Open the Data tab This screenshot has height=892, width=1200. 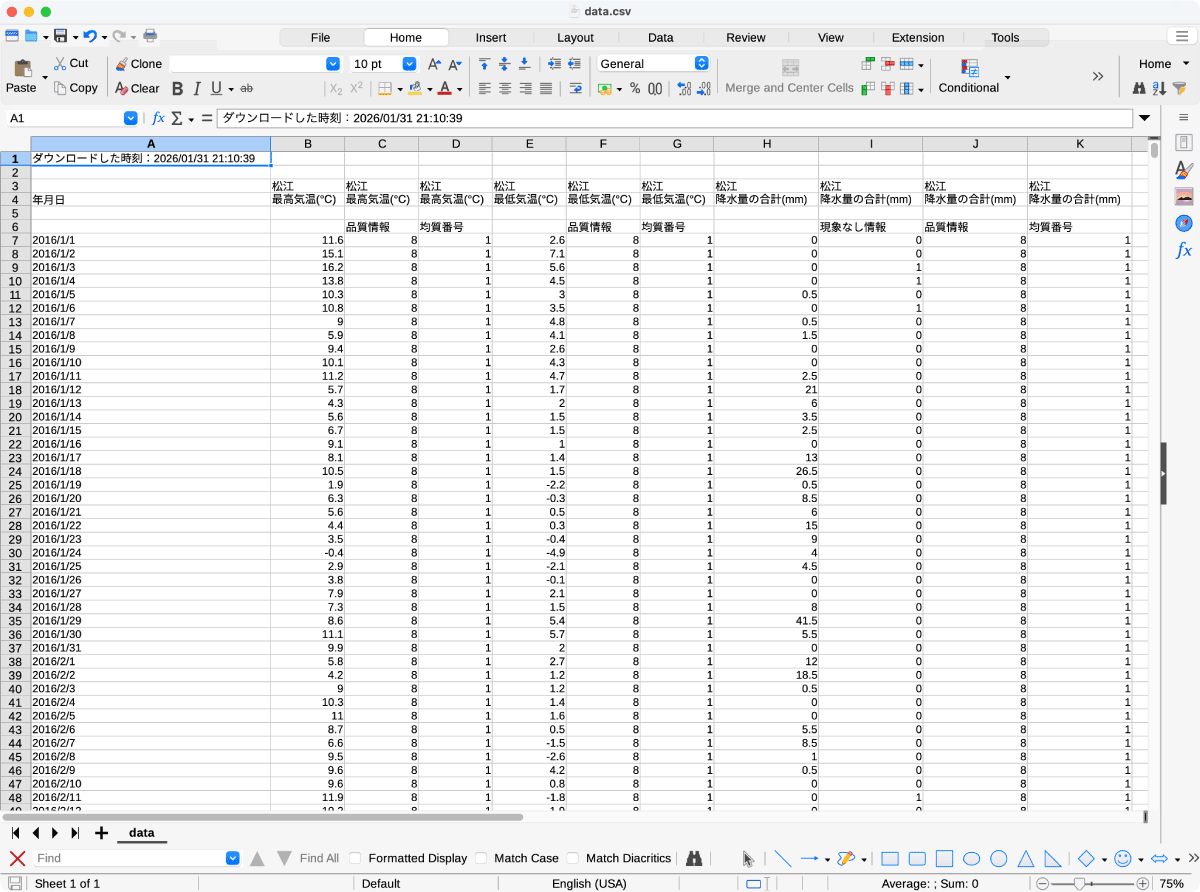pyautogui.click(x=660, y=38)
